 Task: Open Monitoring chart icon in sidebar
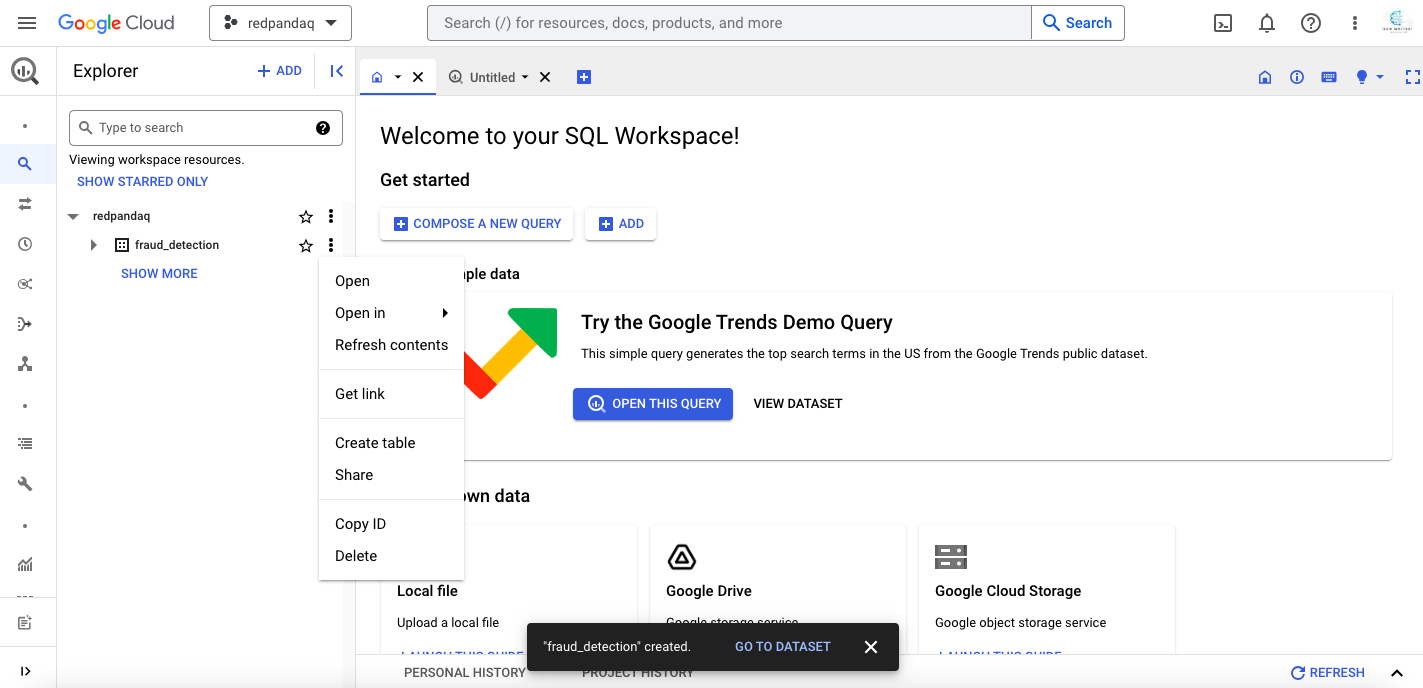coord(25,565)
